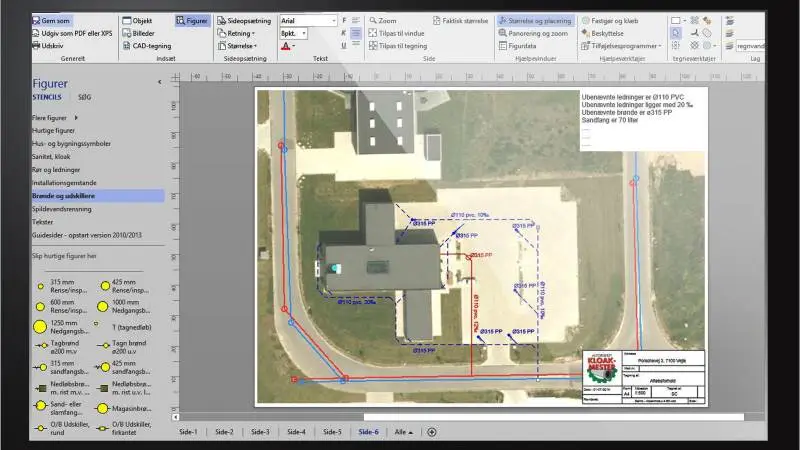
Task: Switch to the Side-2 tab
Action: point(224,432)
